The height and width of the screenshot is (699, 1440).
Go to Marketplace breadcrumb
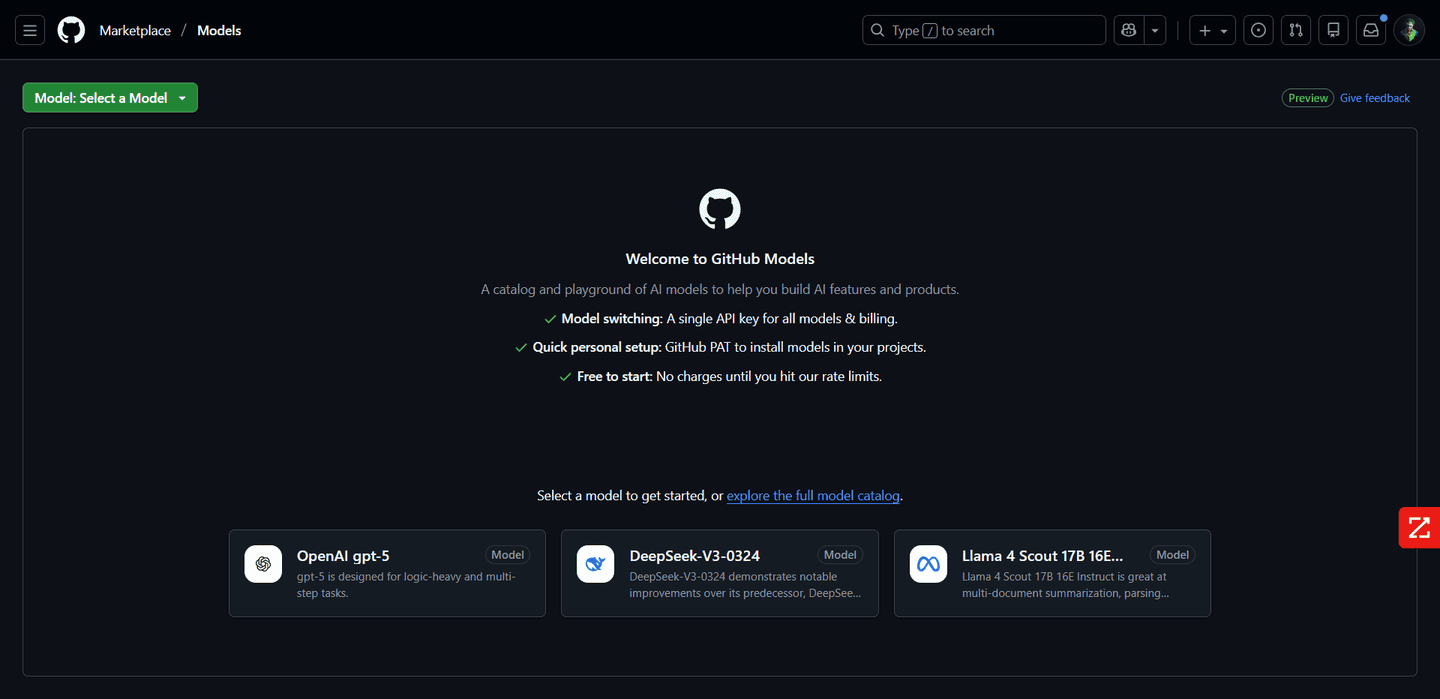click(135, 31)
